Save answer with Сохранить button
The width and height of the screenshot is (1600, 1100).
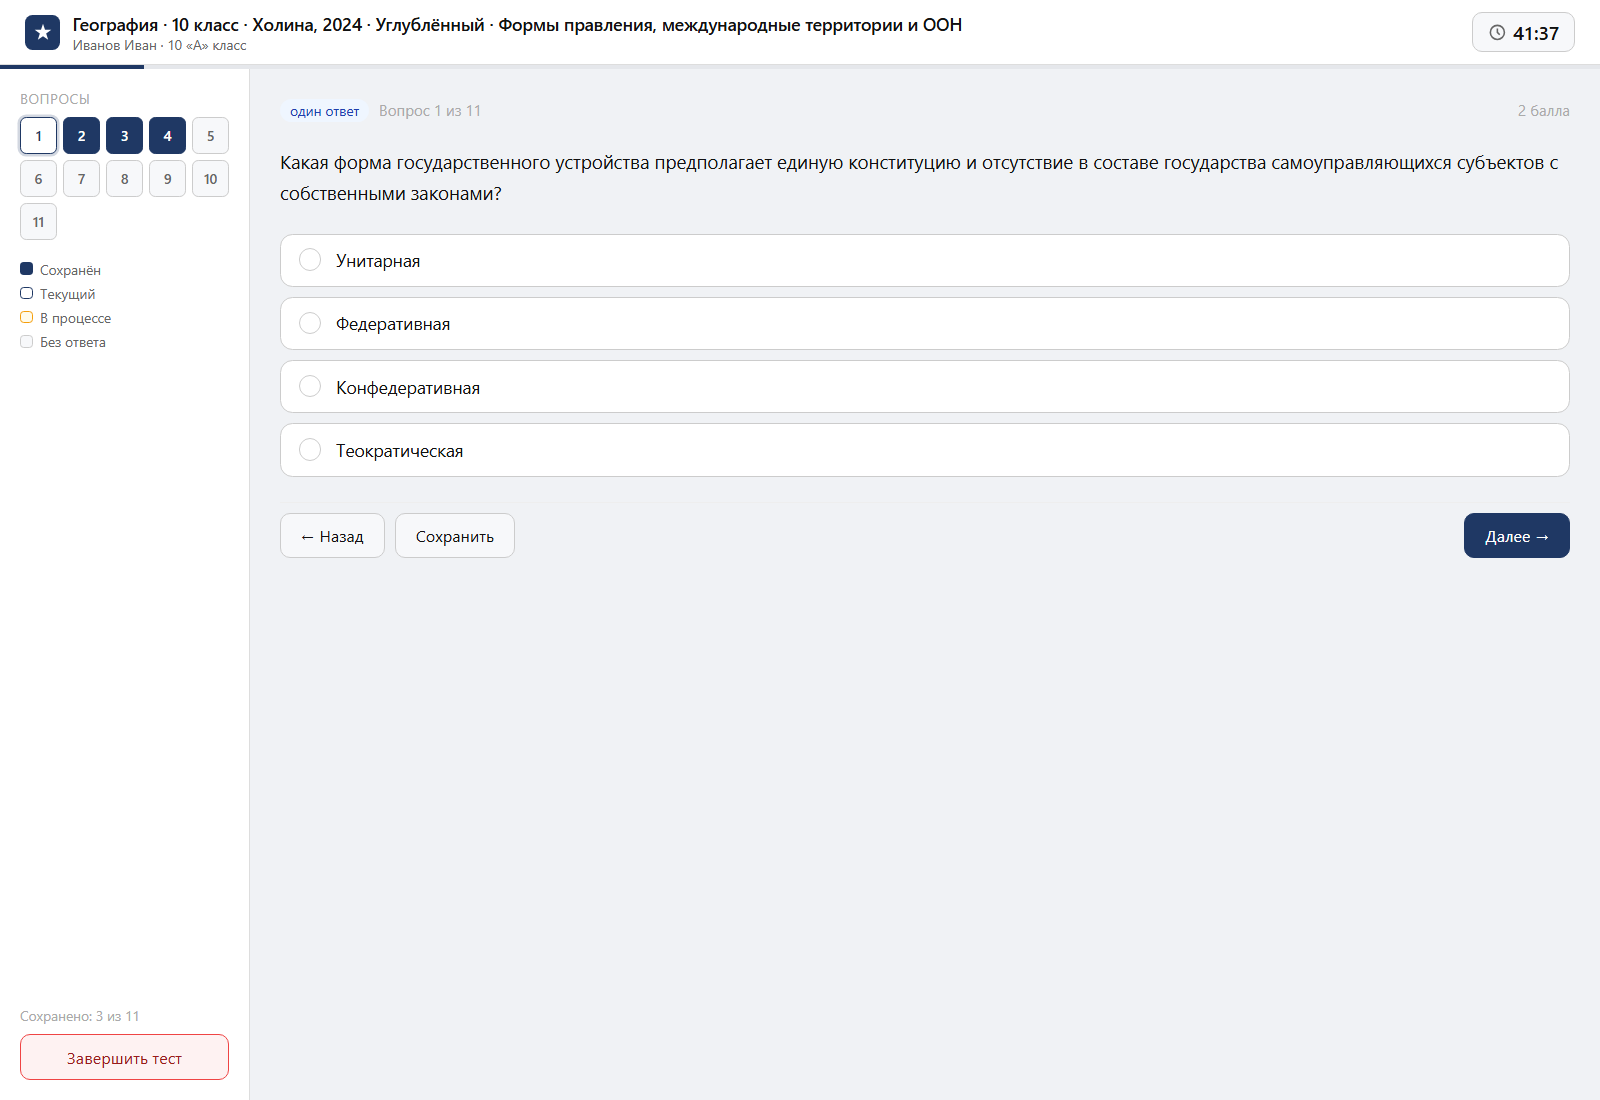tap(455, 536)
